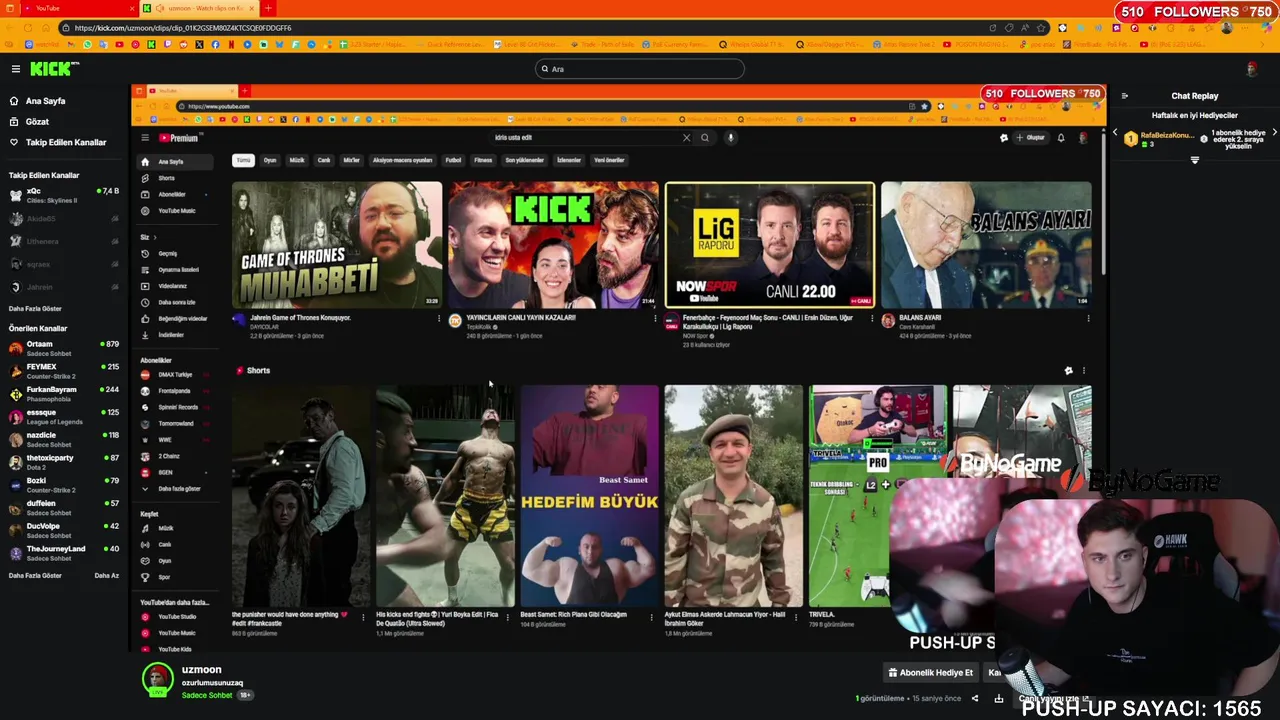Open the Kick sidebar hamburger menu

tap(16, 69)
